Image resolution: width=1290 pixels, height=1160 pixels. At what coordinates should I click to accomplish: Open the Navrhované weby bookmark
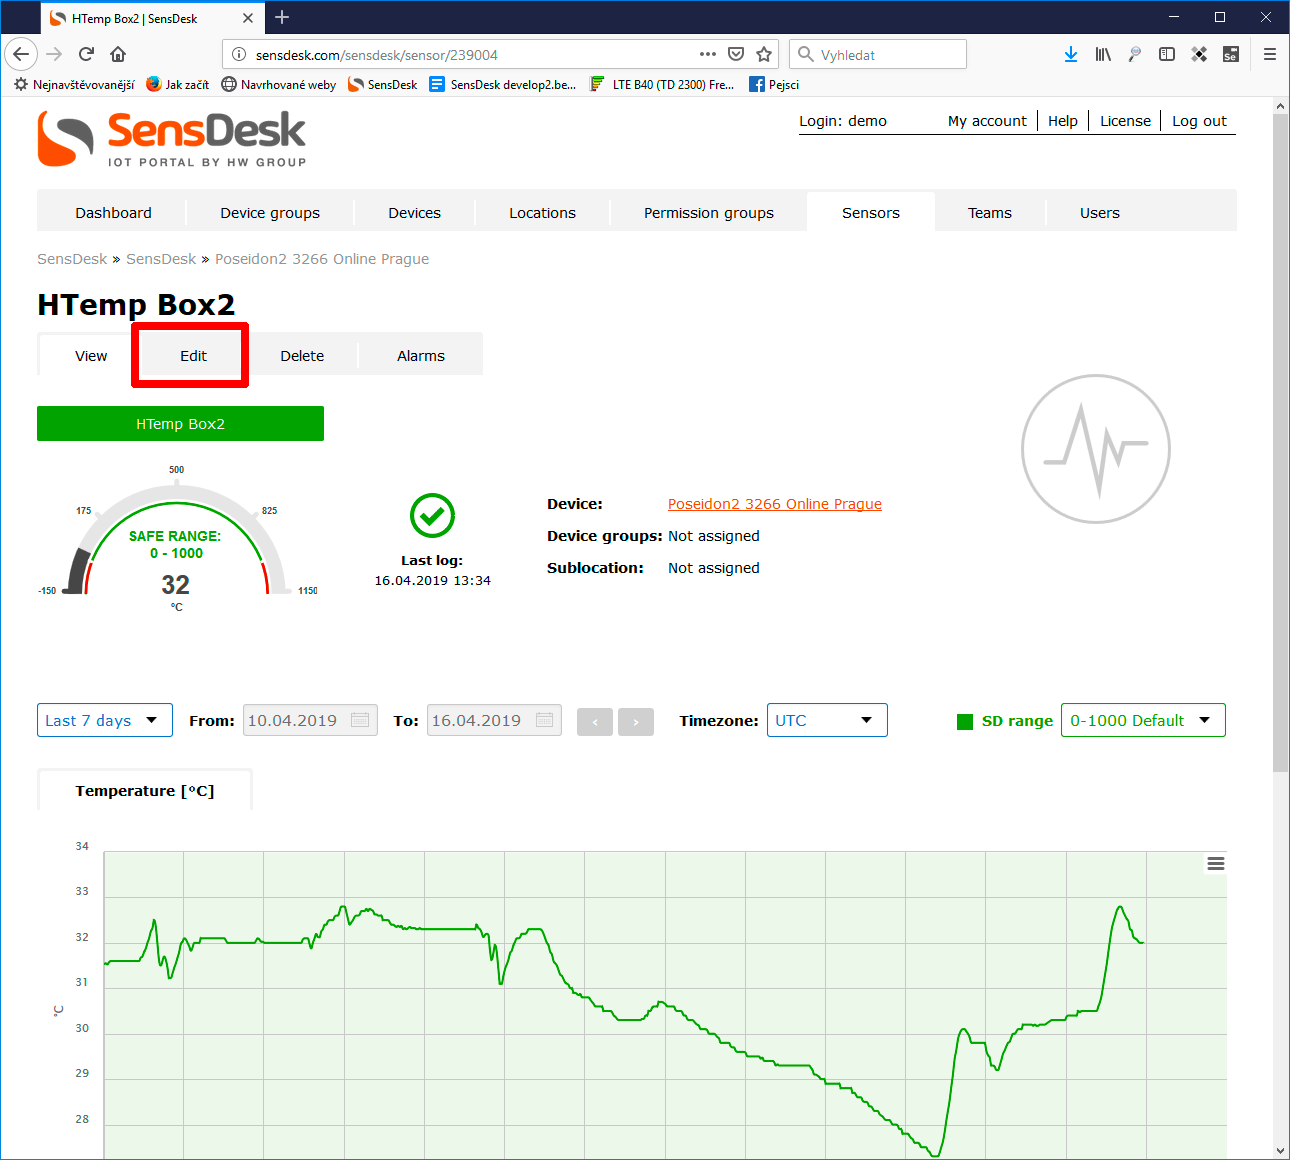pyautogui.click(x=278, y=84)
